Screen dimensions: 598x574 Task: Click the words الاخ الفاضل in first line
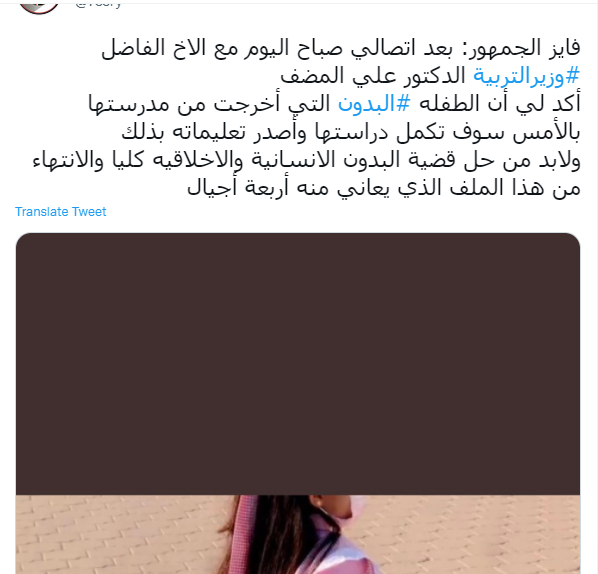[150, 48]
